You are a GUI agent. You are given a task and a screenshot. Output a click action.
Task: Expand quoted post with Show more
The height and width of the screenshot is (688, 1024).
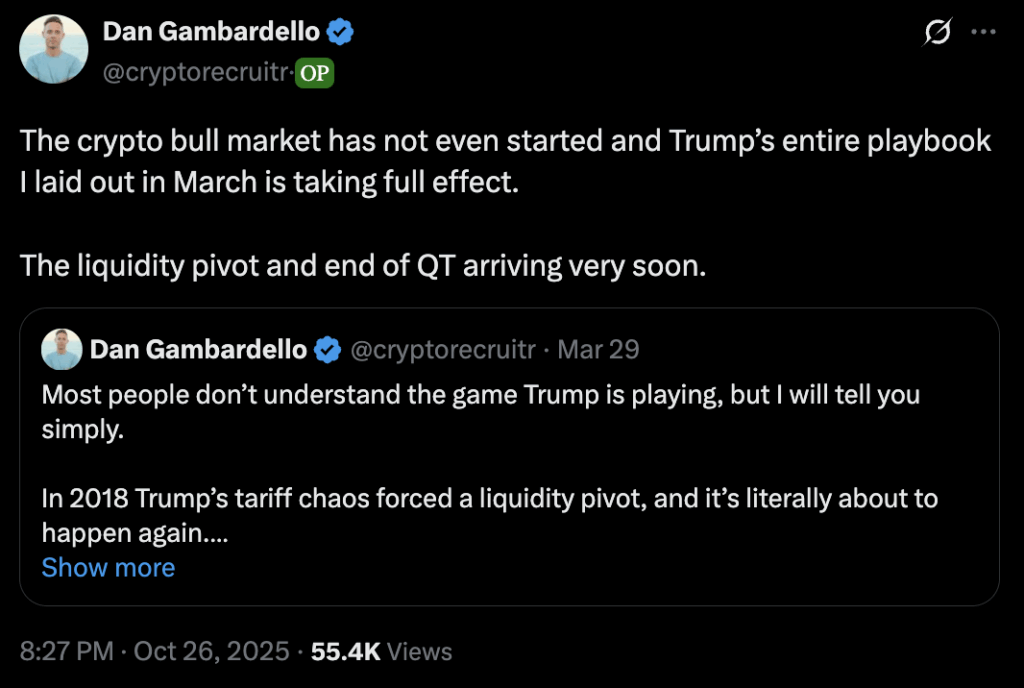point(108,567)
